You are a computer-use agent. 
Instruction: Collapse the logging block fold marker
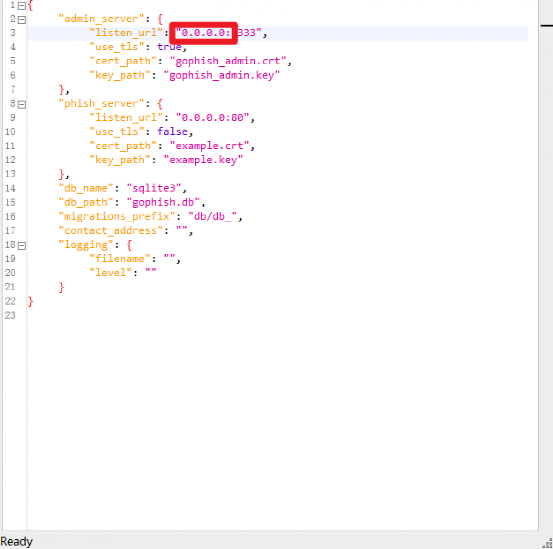22,246
